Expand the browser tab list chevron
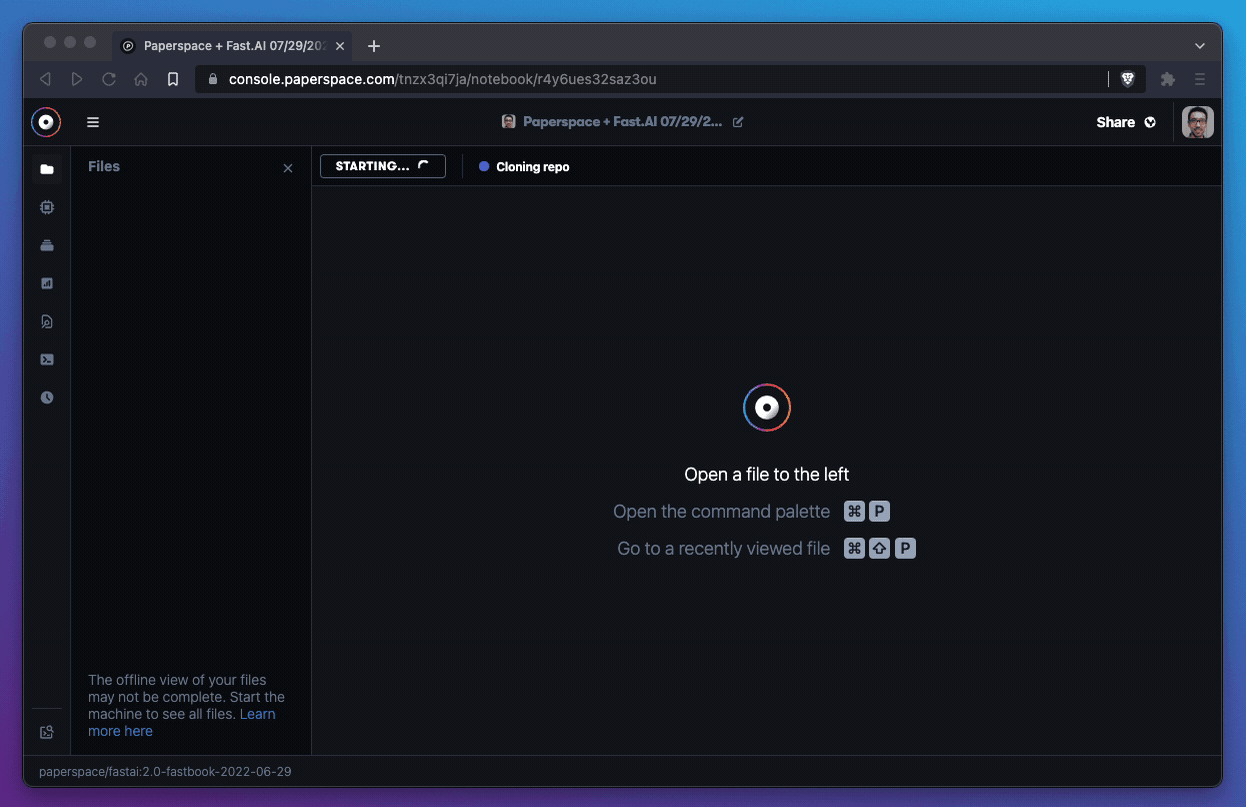 coord(1200,46)
